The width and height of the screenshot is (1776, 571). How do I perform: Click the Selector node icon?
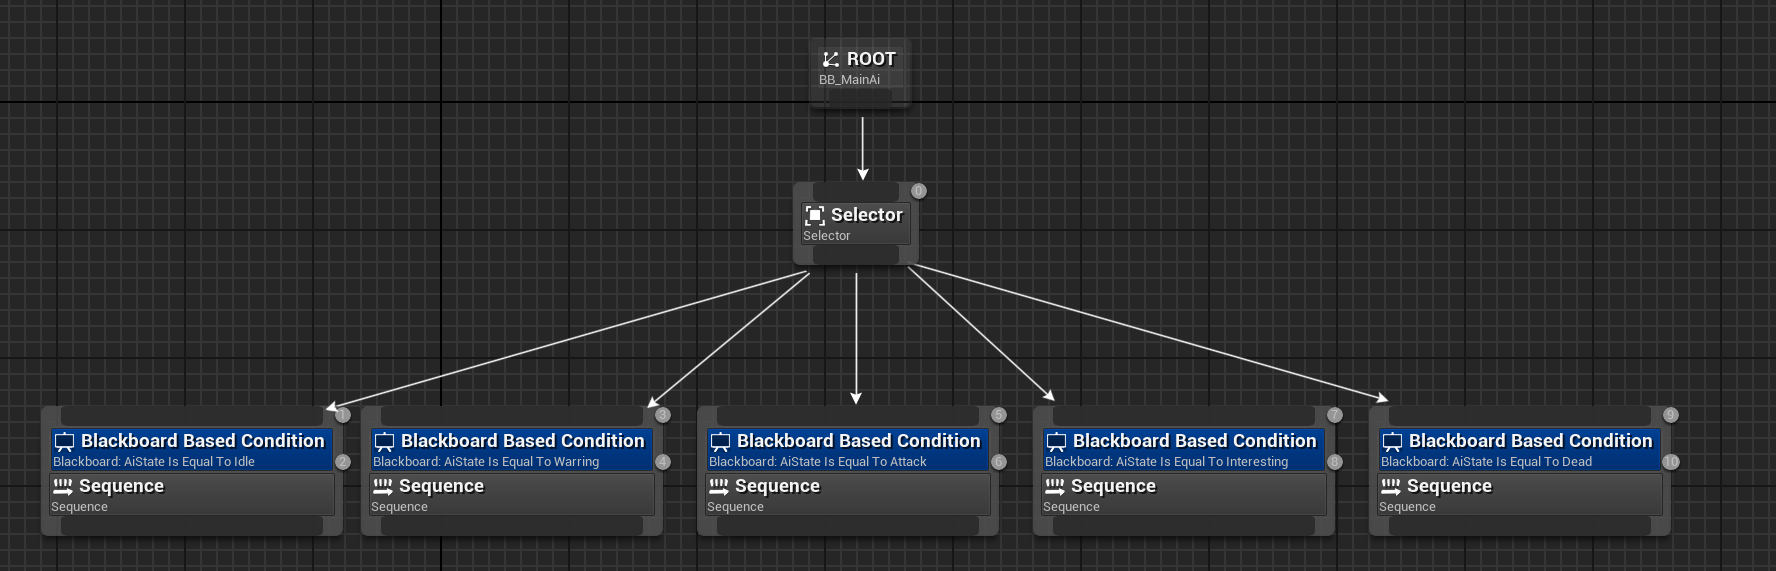click(x=815, y=215)
